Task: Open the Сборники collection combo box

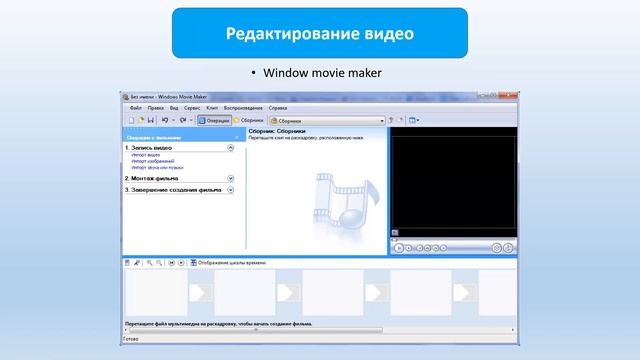Action: click(x=327, y=121)
